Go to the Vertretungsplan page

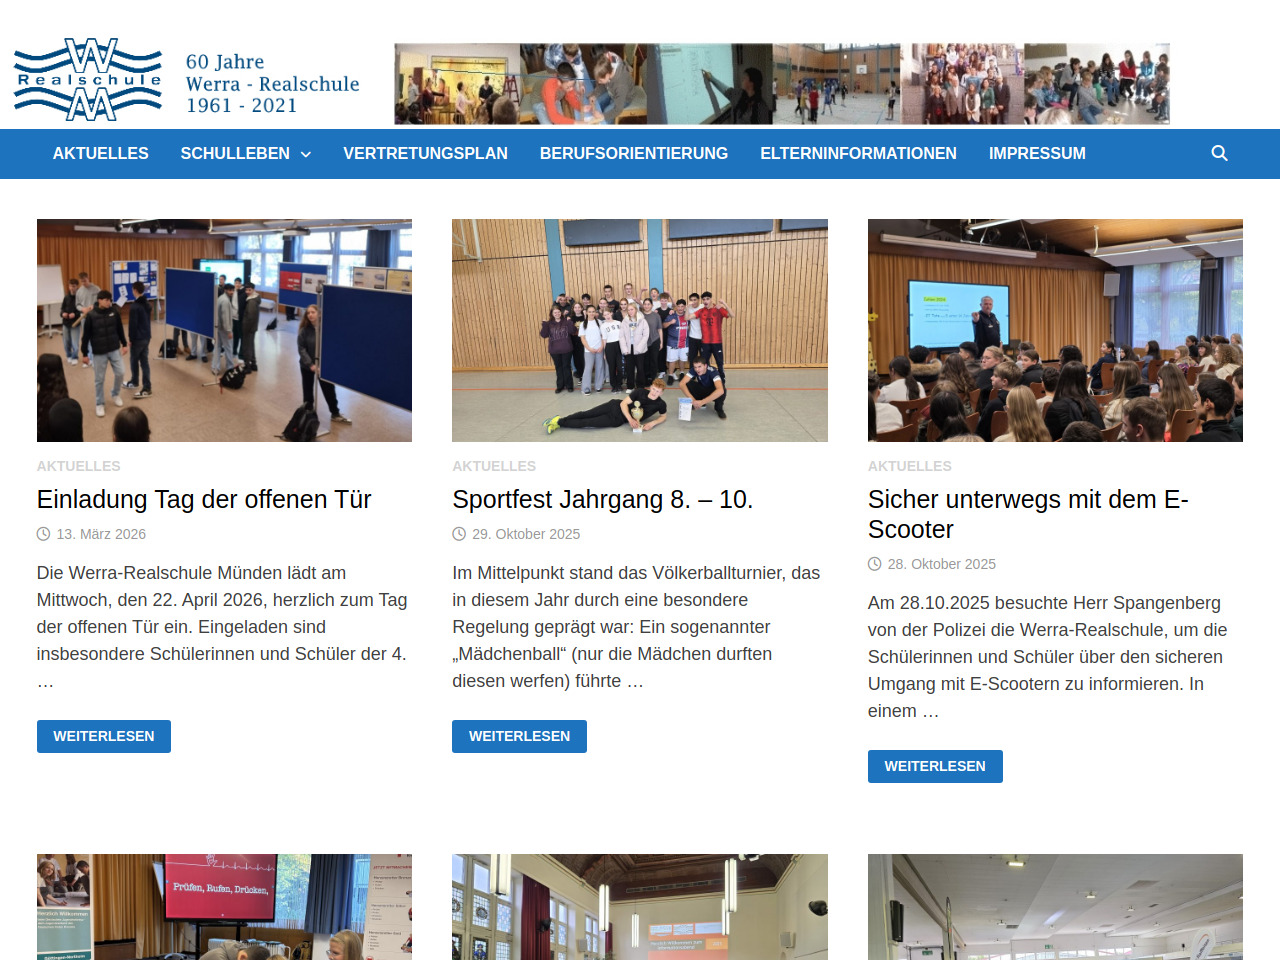pyautogui.click(x=425, y=153)
